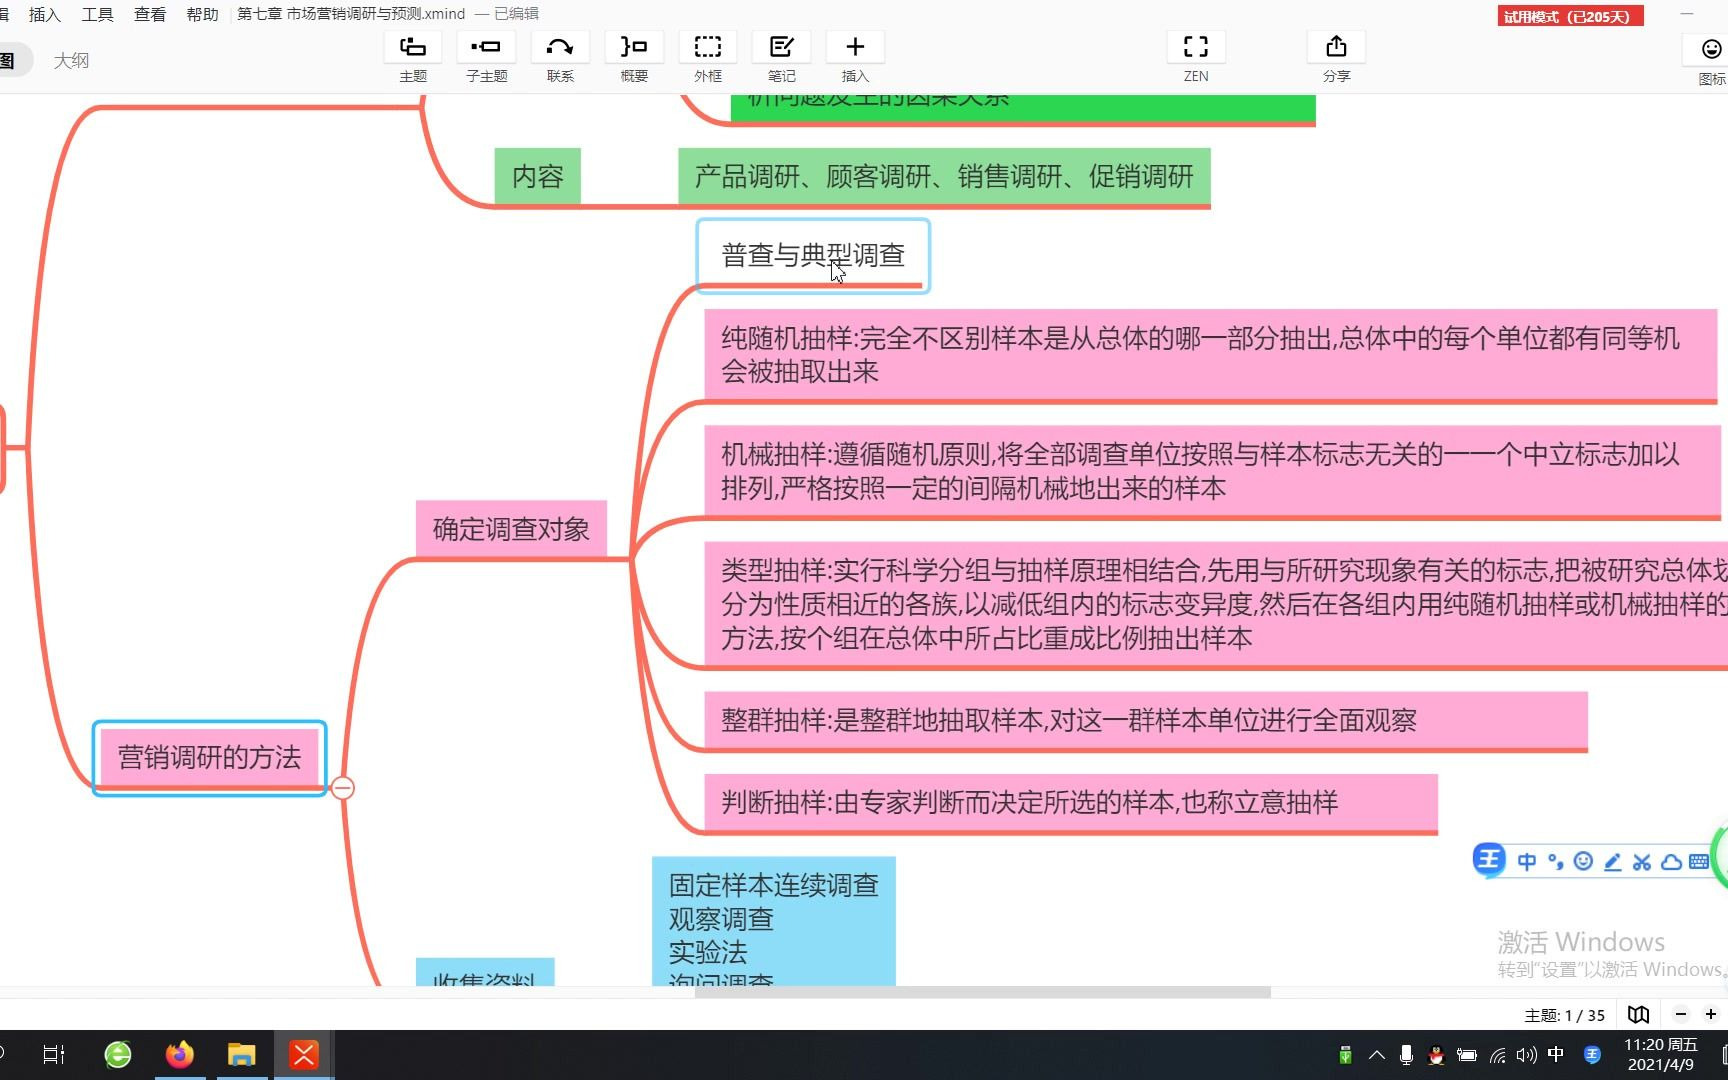The width and height of the screenshot is (1728, 1080).
Task: Select the 判断抽样 topic
Action: [x=1071, y=802]
